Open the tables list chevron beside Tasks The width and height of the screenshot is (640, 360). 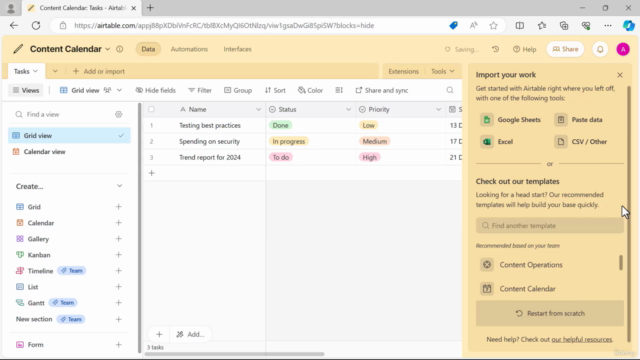(x=55, y=71)
